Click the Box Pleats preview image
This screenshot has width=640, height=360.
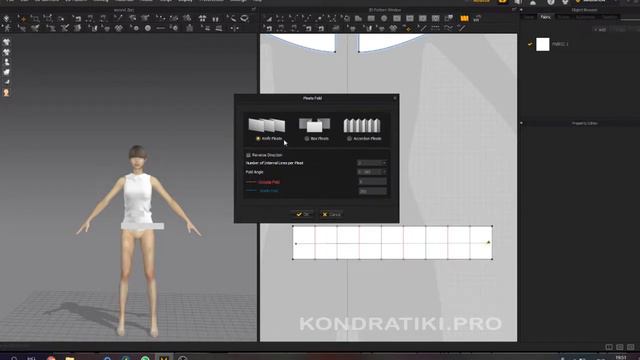tap(314, 125)
